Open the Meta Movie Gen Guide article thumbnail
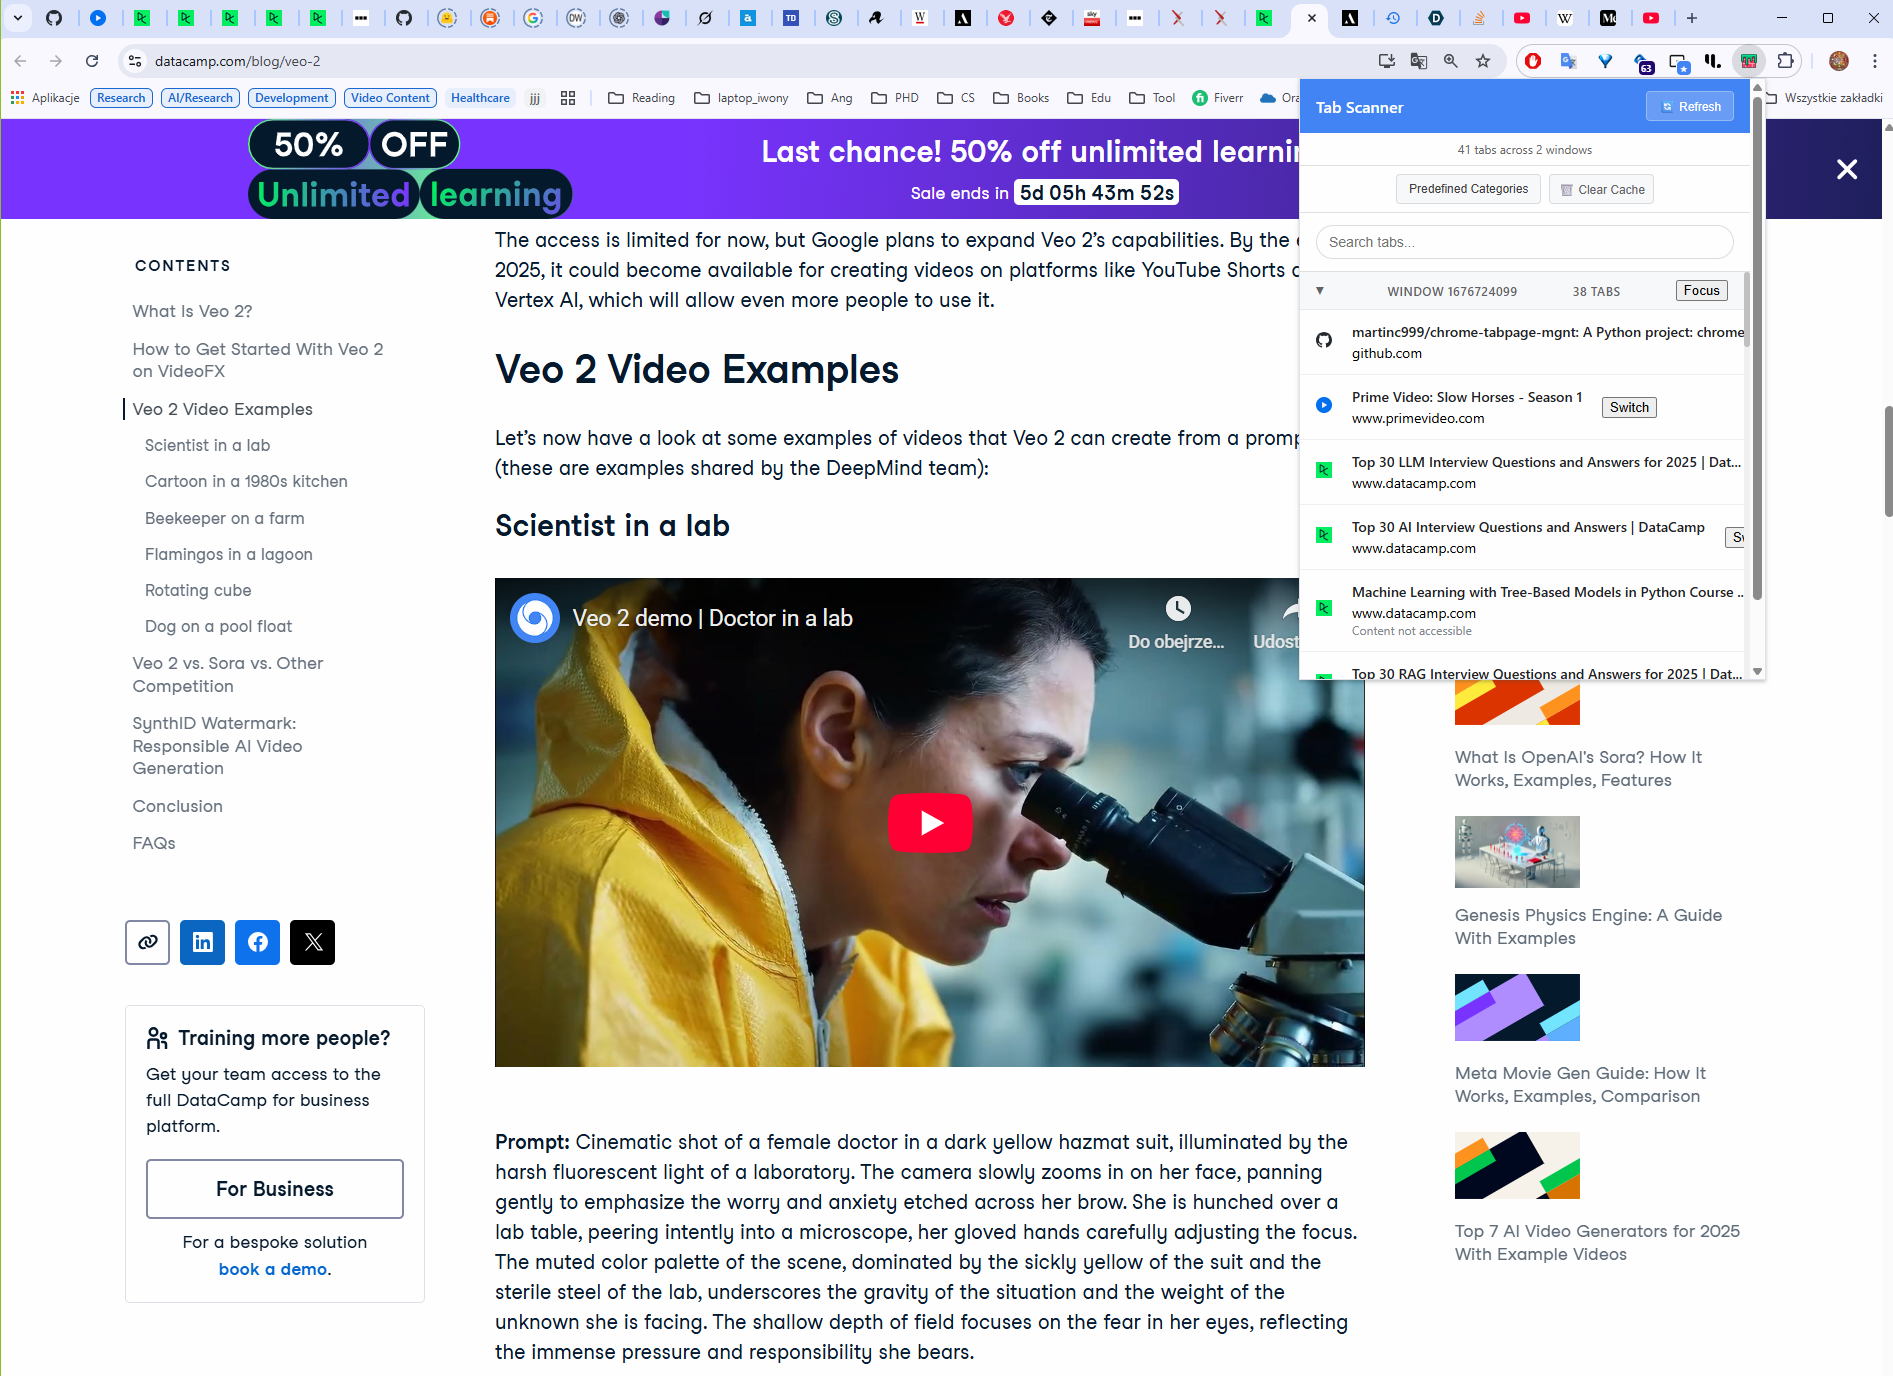This screenshot has height=1376, width=1893. pos(1517,1008)
